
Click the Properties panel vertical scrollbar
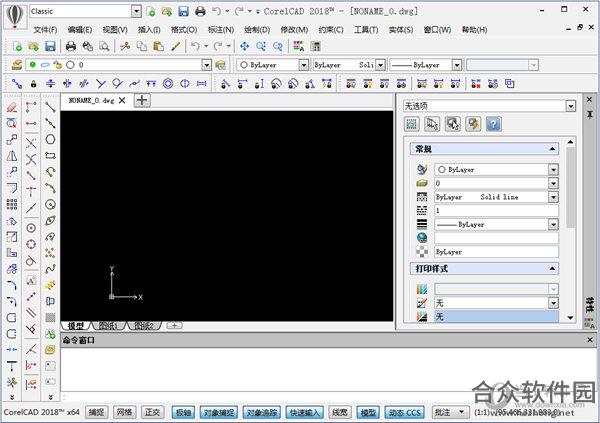570,188
